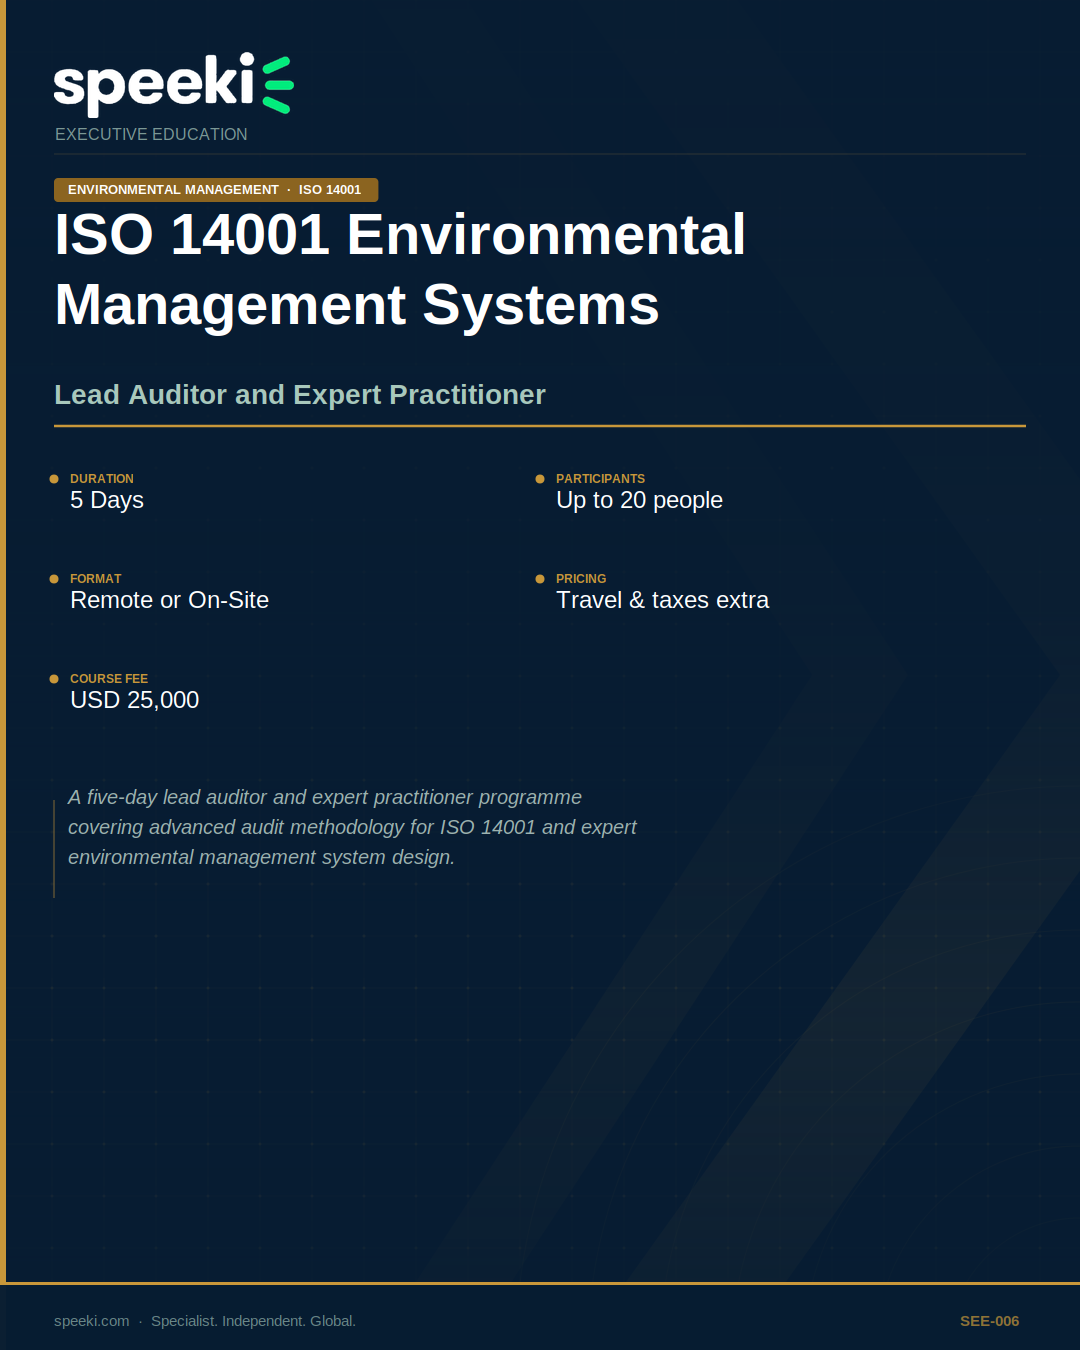The height and width of the screenshot is (1350, 1080).
Task: Click the vertical accent bar beside the description
Action: 54,840
